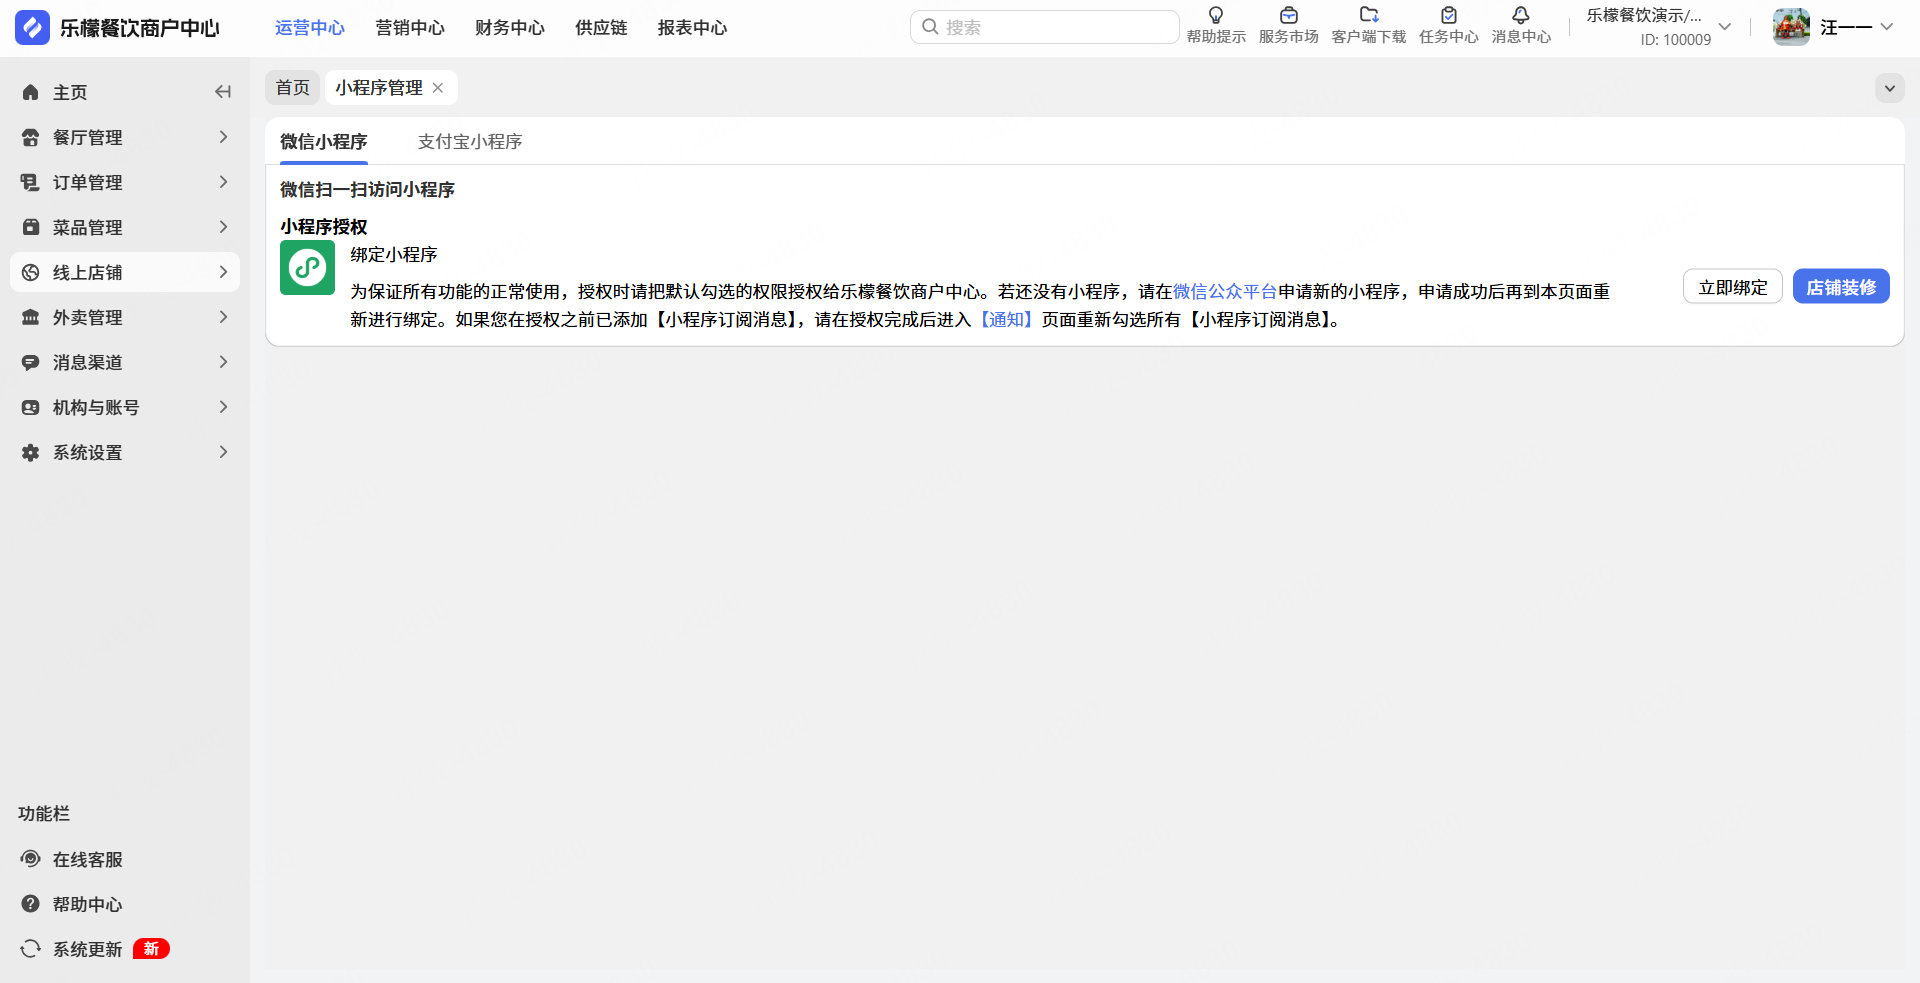Collapse the sidebar with the arrow icon
The height and width of the screenshot is (983, 1920).
pos(223,92)
